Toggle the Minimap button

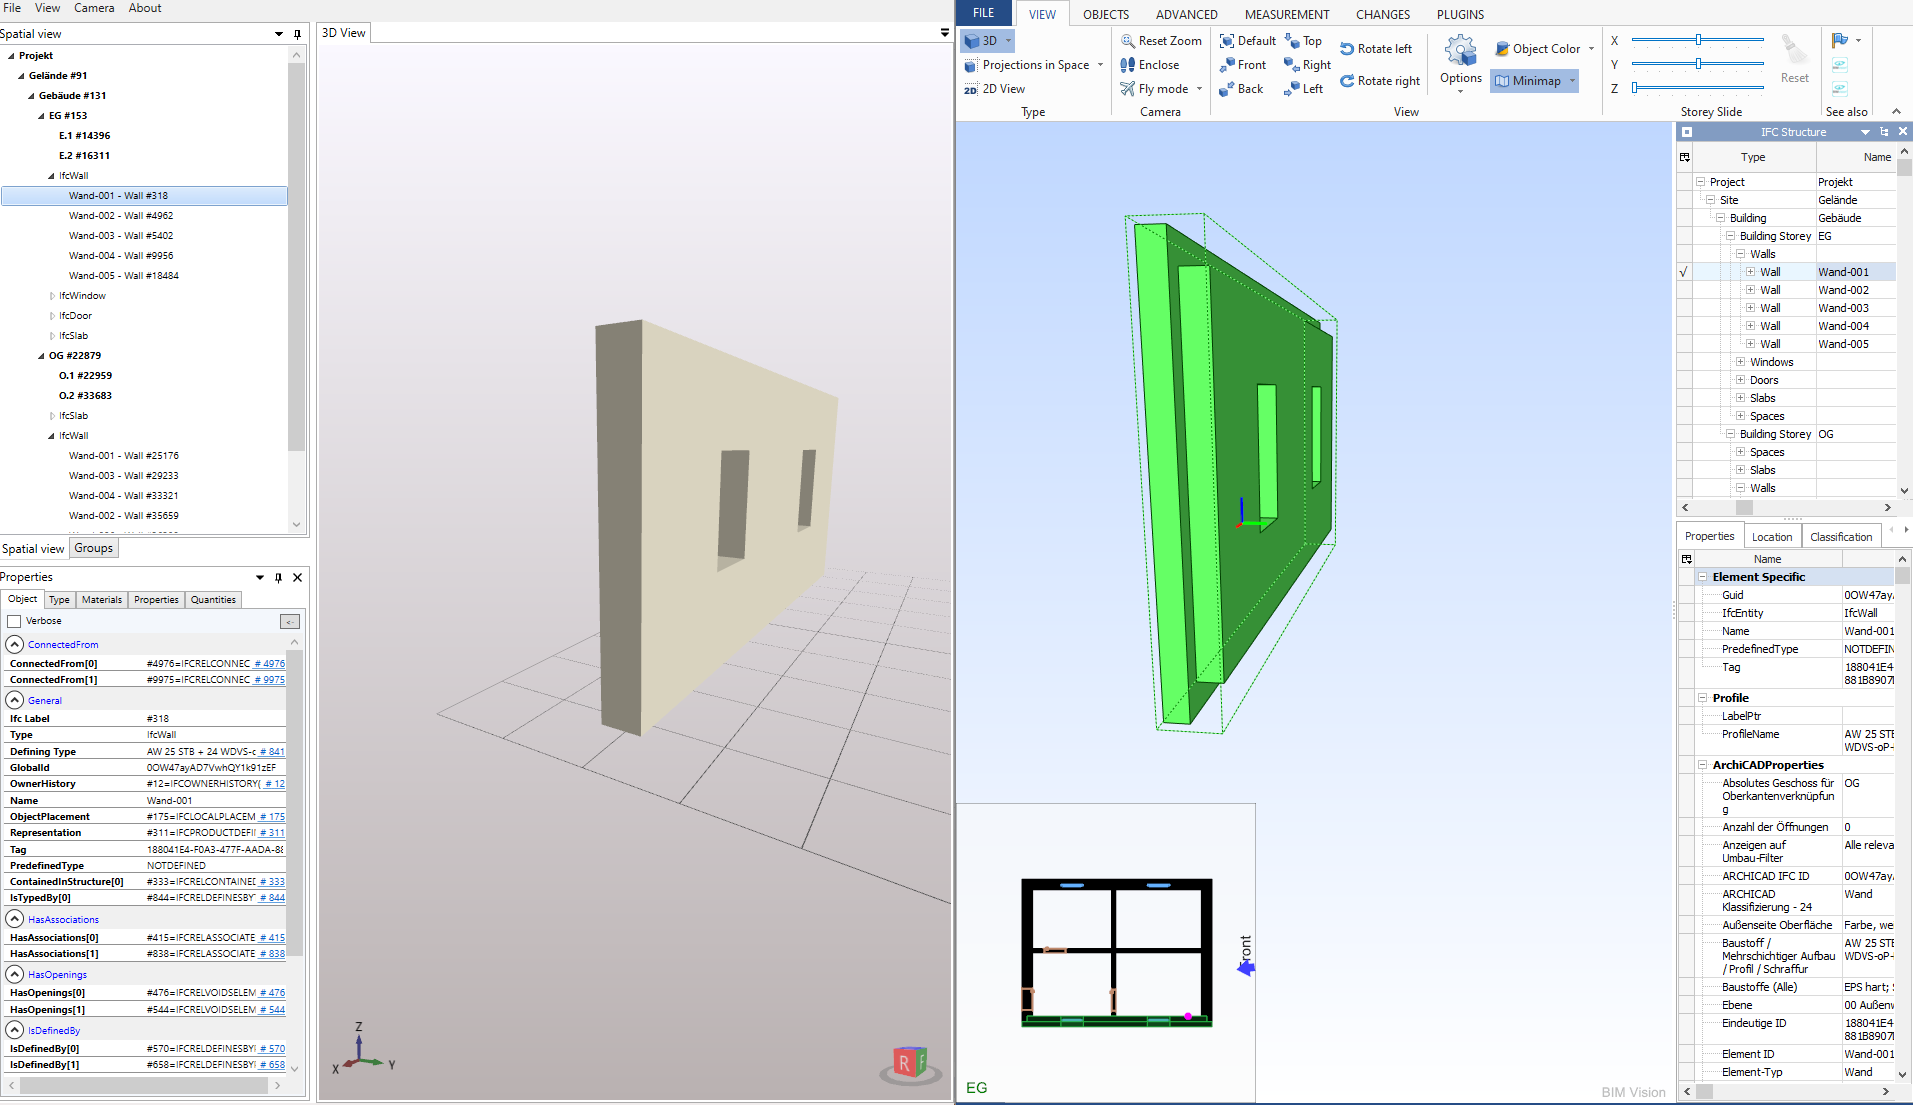(1534, 81)
